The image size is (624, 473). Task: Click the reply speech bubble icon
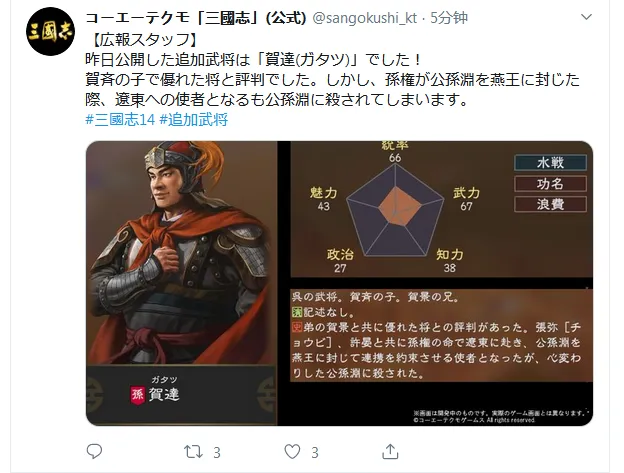pos(94,452)
